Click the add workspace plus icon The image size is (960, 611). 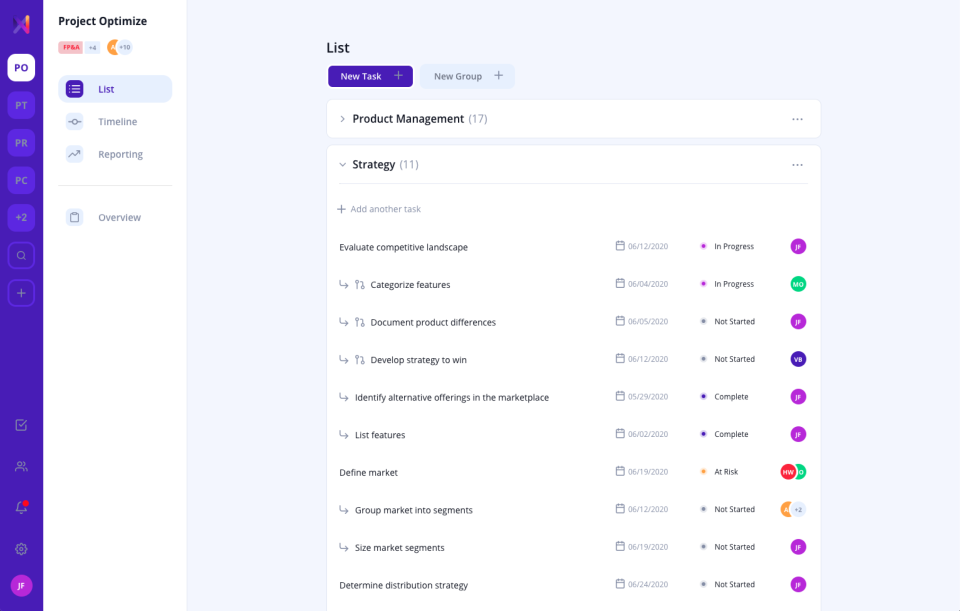(21, 293)
